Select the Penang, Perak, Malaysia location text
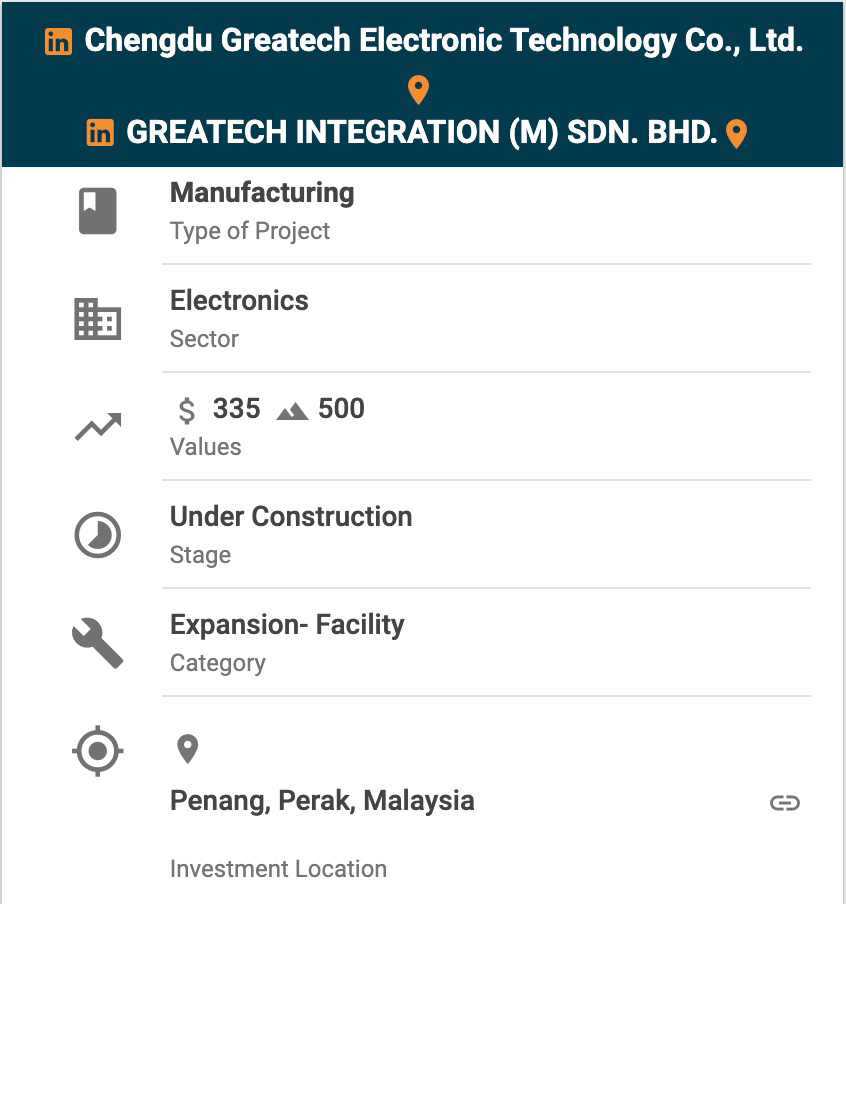 tap(322, 801)
